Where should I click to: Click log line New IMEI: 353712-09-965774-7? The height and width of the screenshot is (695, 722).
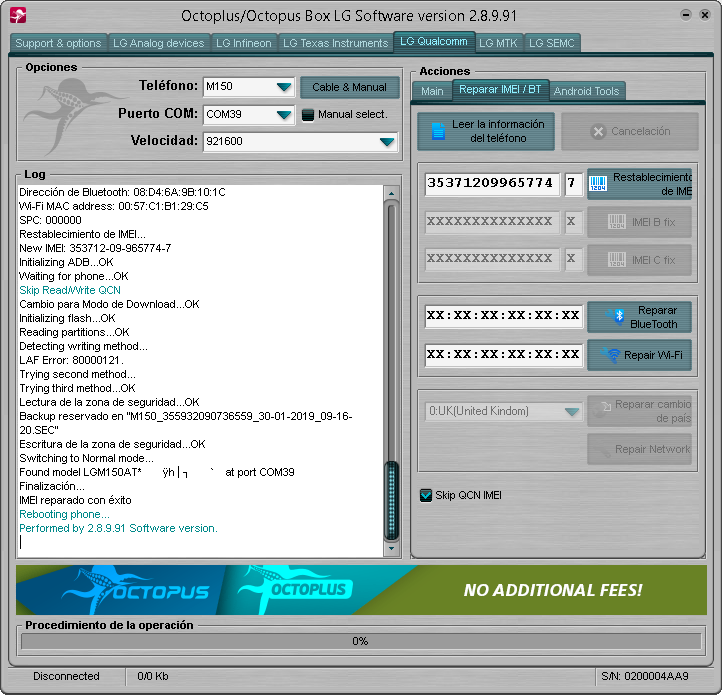click(x=95, y=248)
